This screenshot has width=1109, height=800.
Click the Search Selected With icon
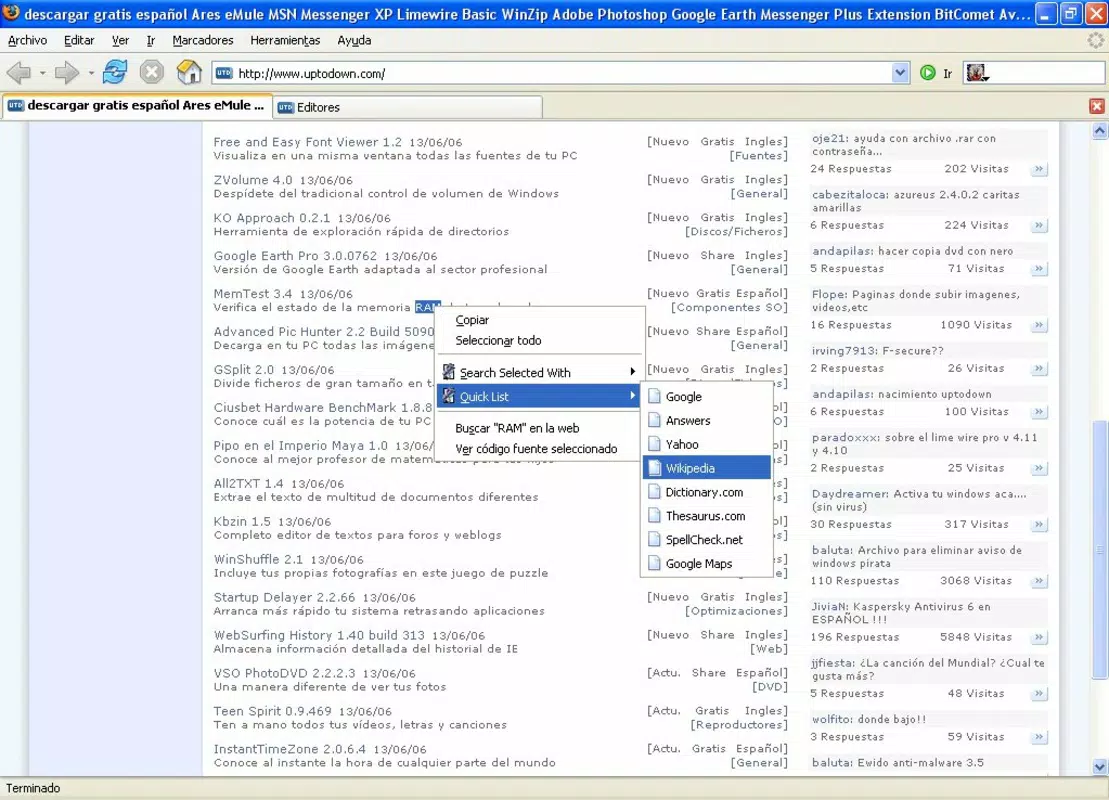[448, 372]
